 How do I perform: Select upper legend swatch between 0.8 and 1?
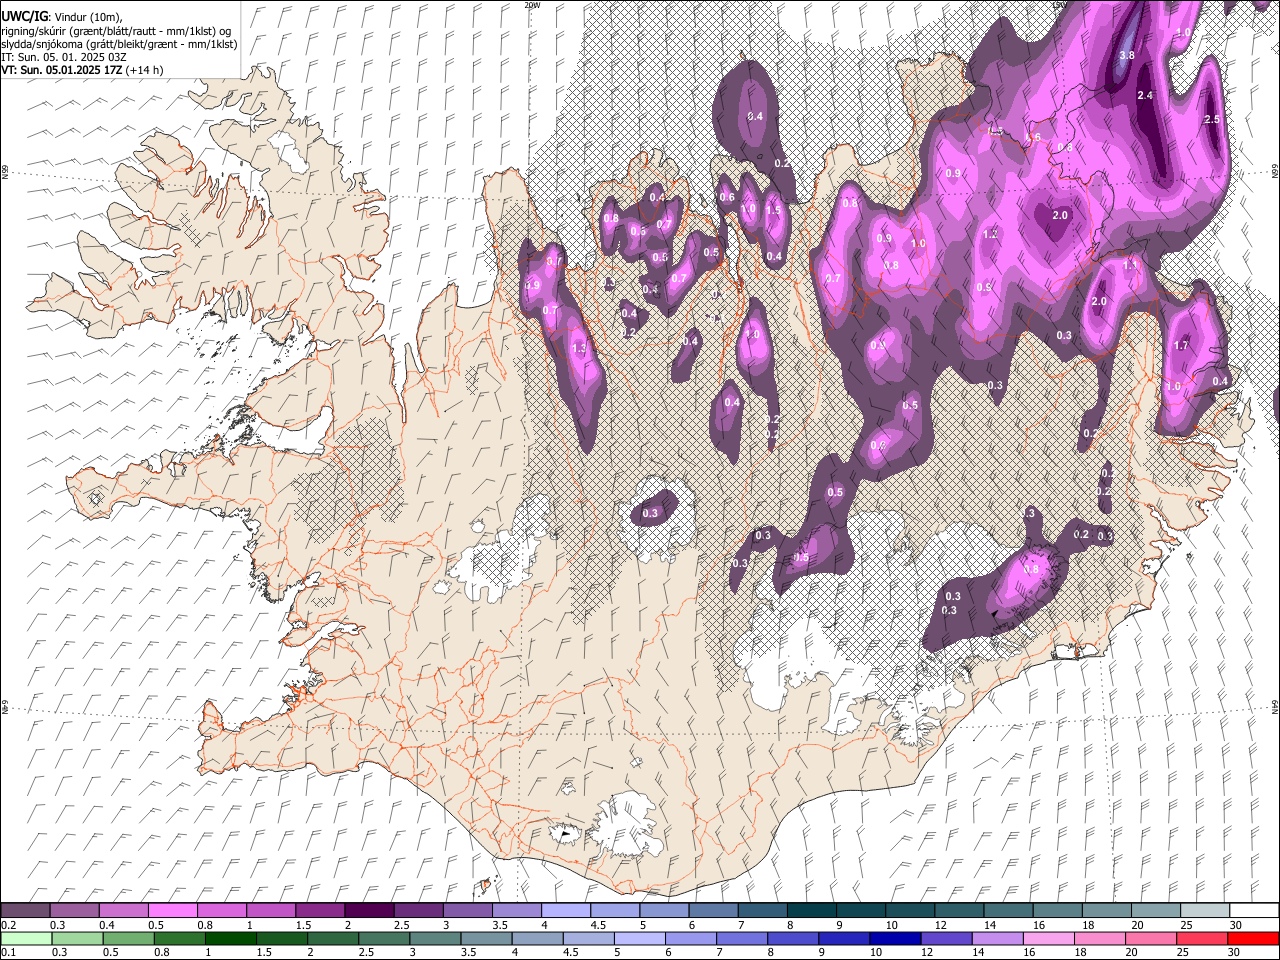[221, 910]
